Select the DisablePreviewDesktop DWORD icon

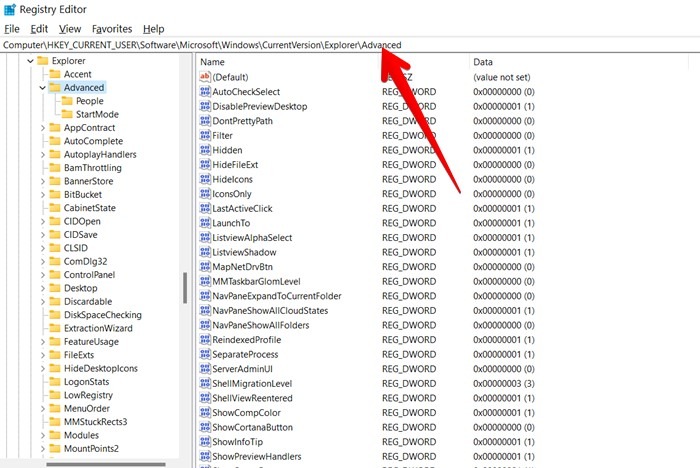(205, 106)
